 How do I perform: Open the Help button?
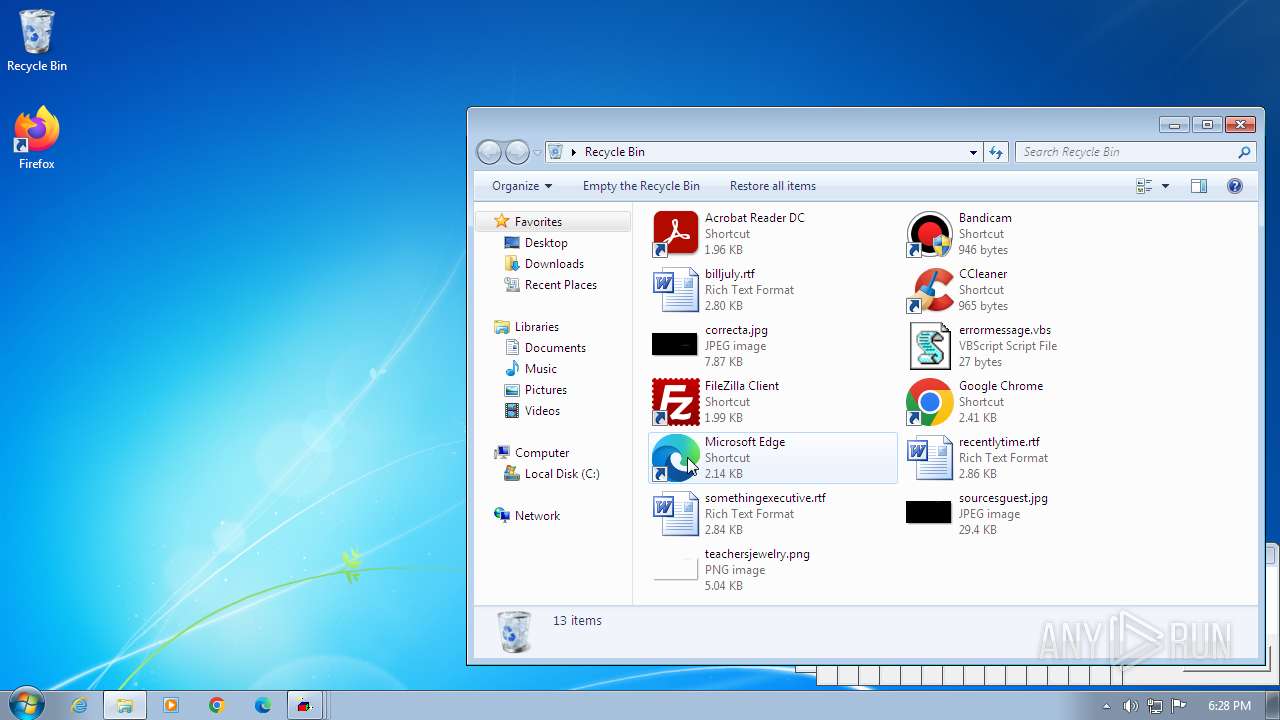[x=1235, y=186]
